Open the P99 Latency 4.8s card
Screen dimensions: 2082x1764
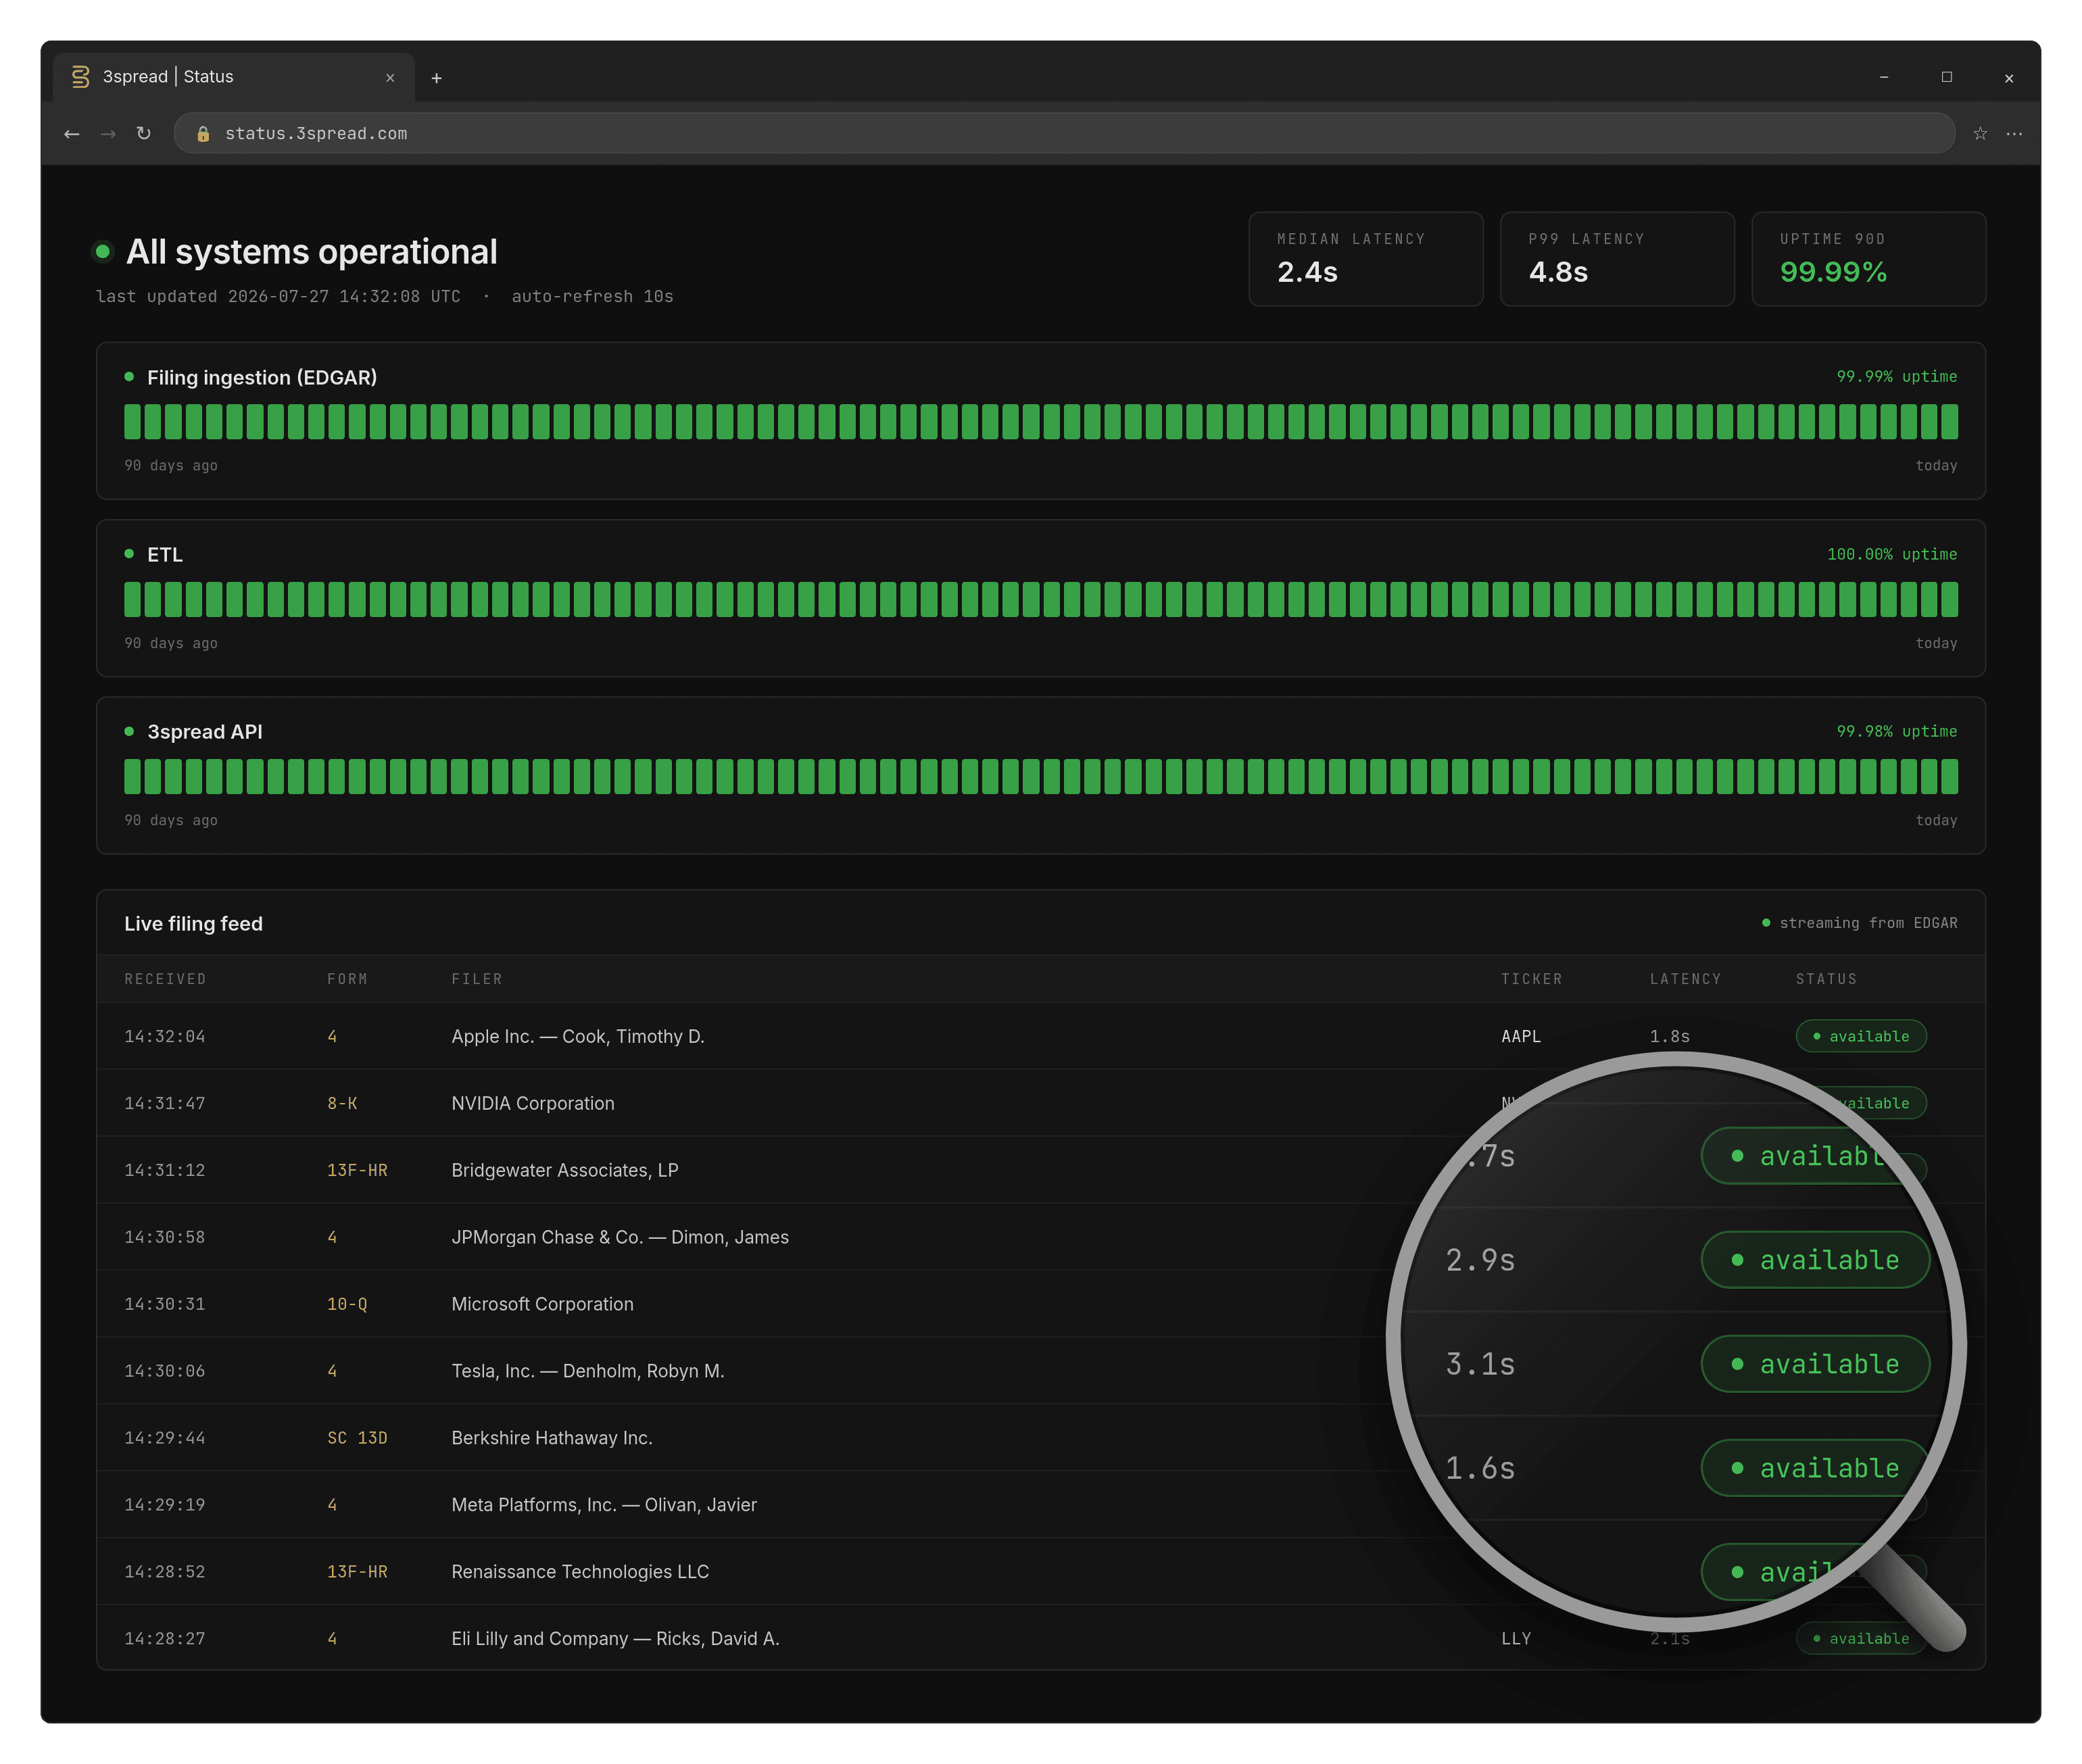coord(1617,259)
